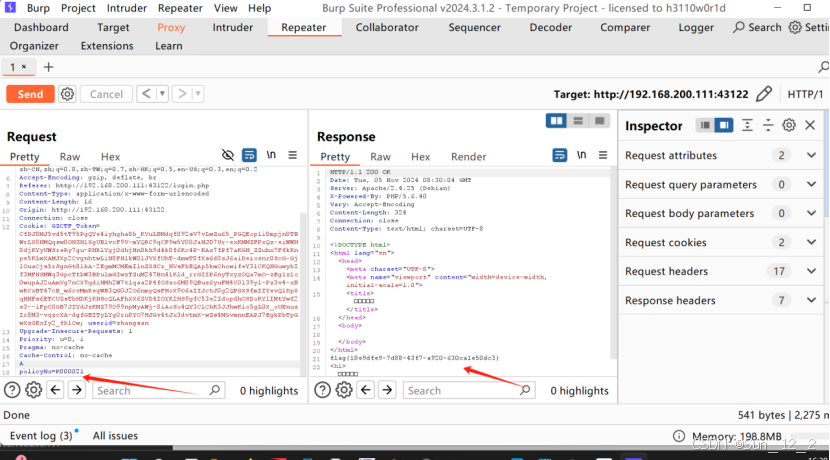Click the Memory info icon
The height and width of the screenshot is (460, 830).
tap(679, 436)
